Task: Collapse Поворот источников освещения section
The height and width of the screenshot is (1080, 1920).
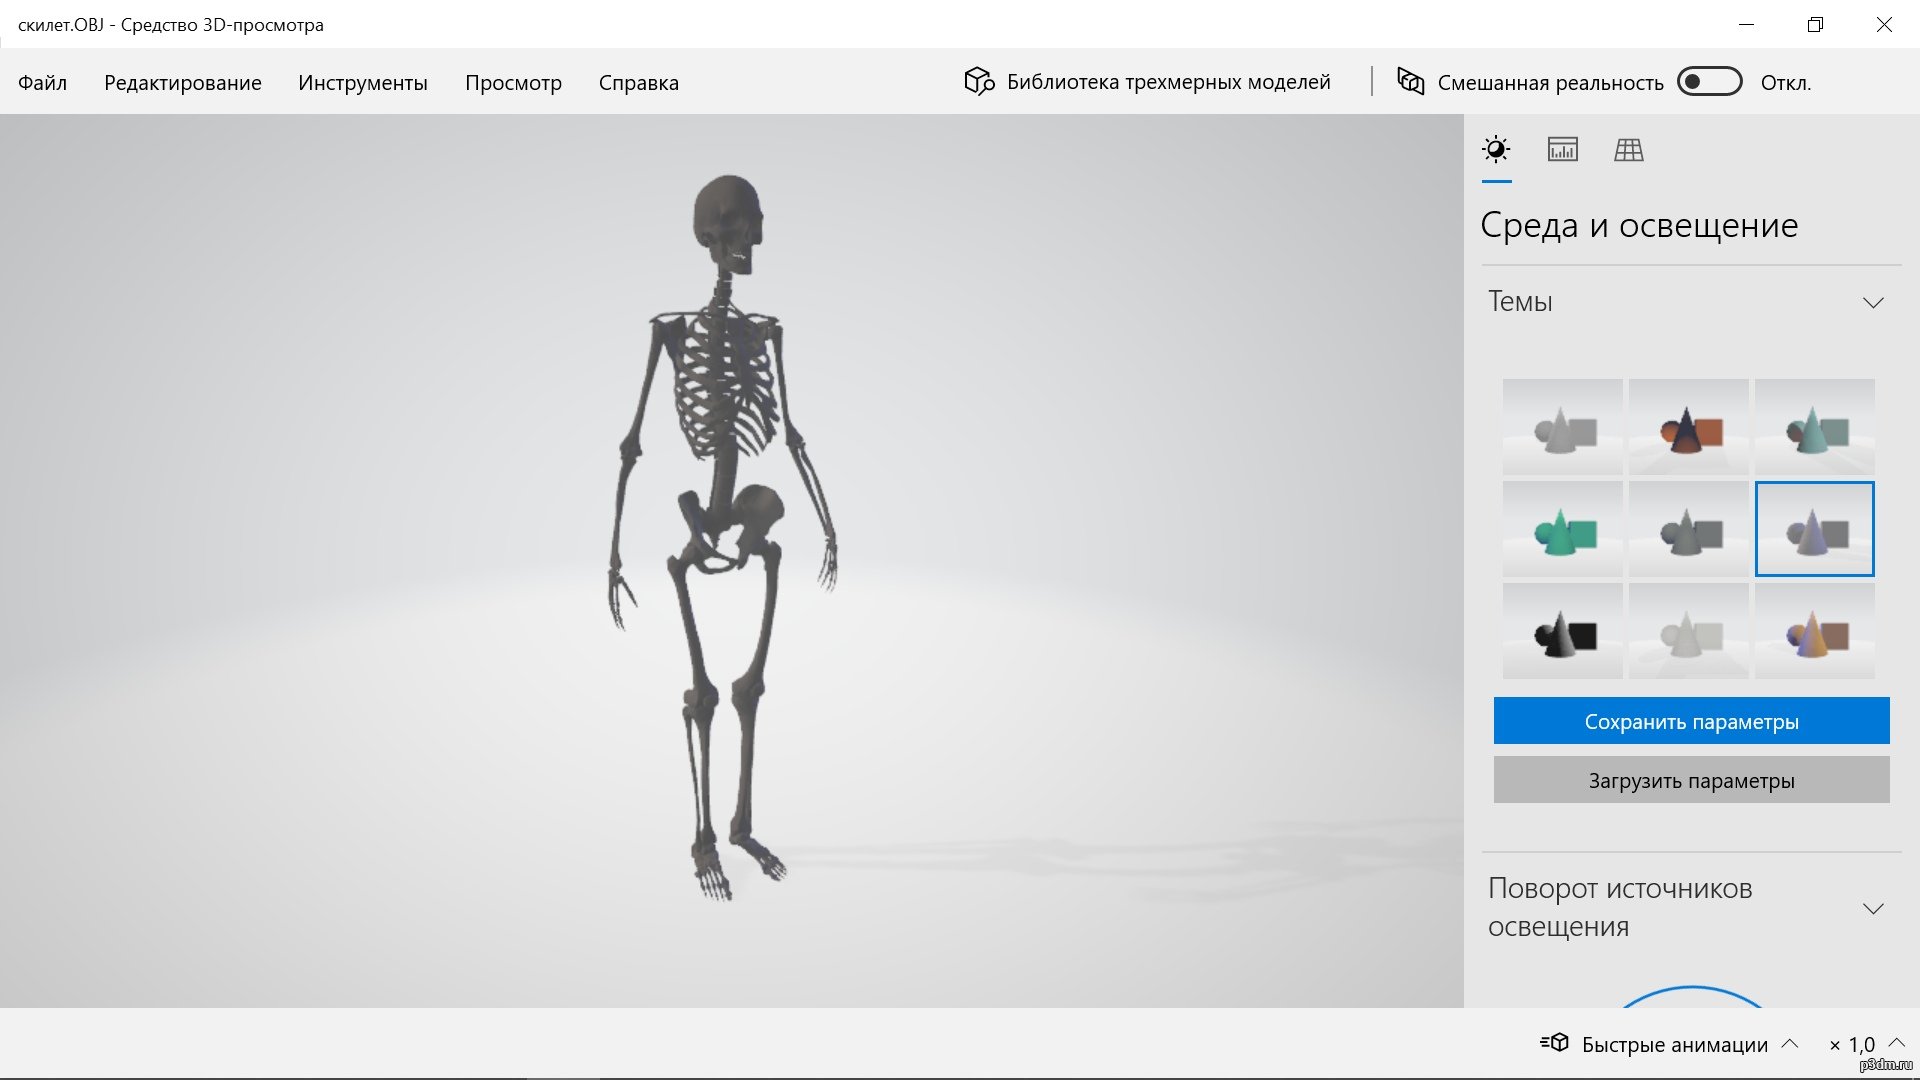Action: tap(1873, 908)
